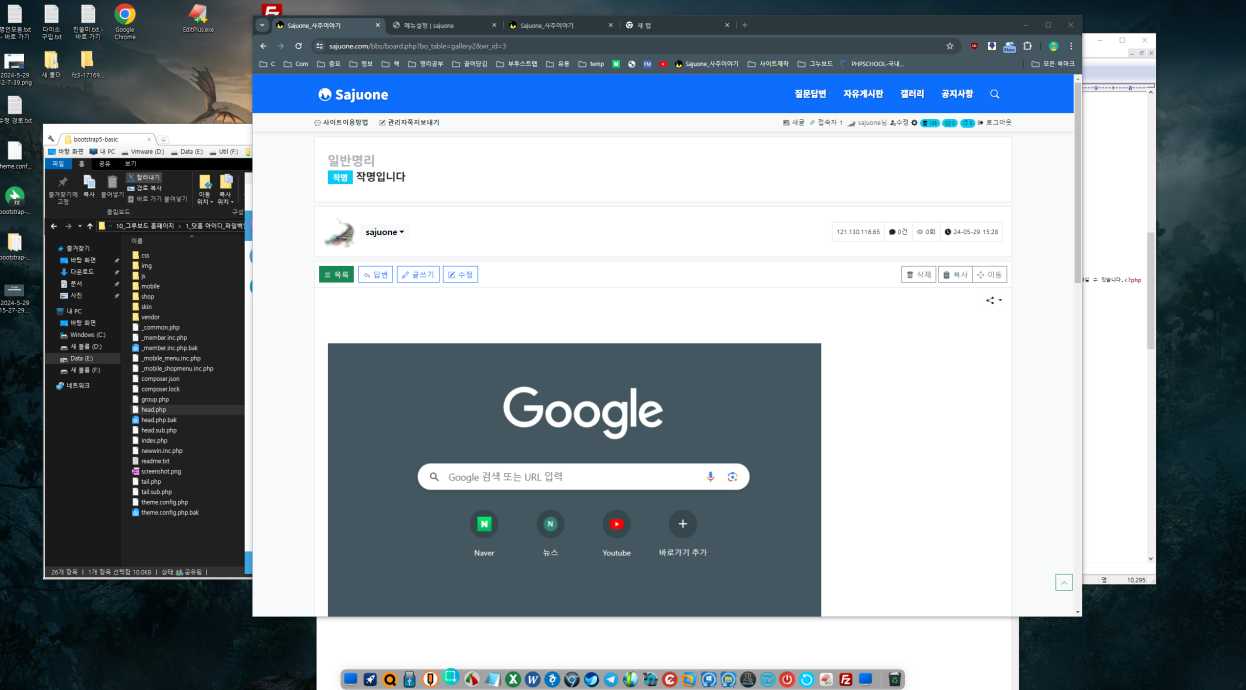The height and width of the screenshot is (690, 1246).
Task: Click the PHPSCHOOL bookmark
Action: (x=870, y=64)
